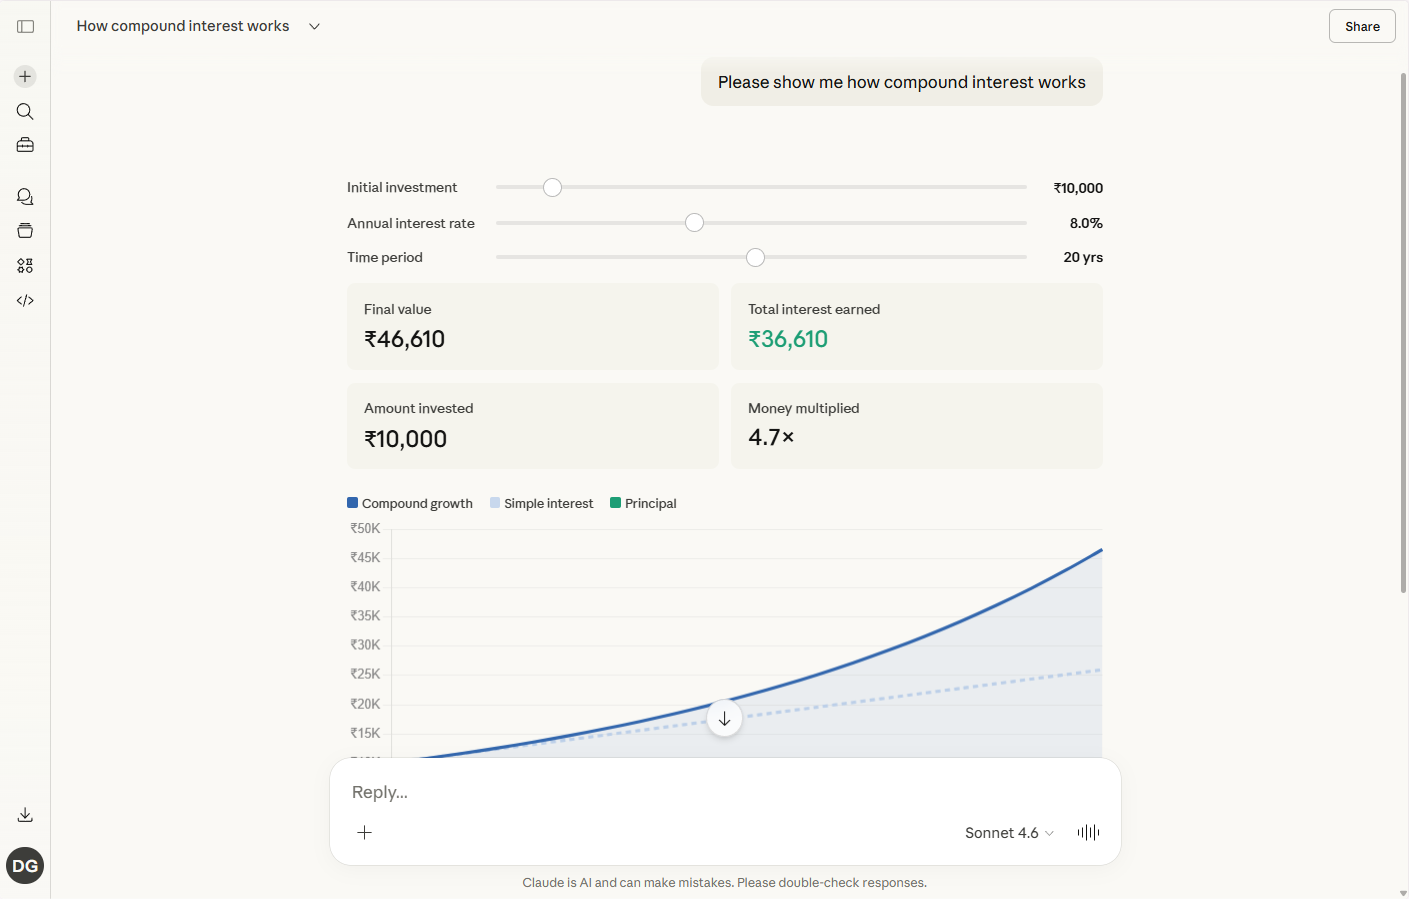Click the chat title "How compound interest works"

tap(183, 26)
